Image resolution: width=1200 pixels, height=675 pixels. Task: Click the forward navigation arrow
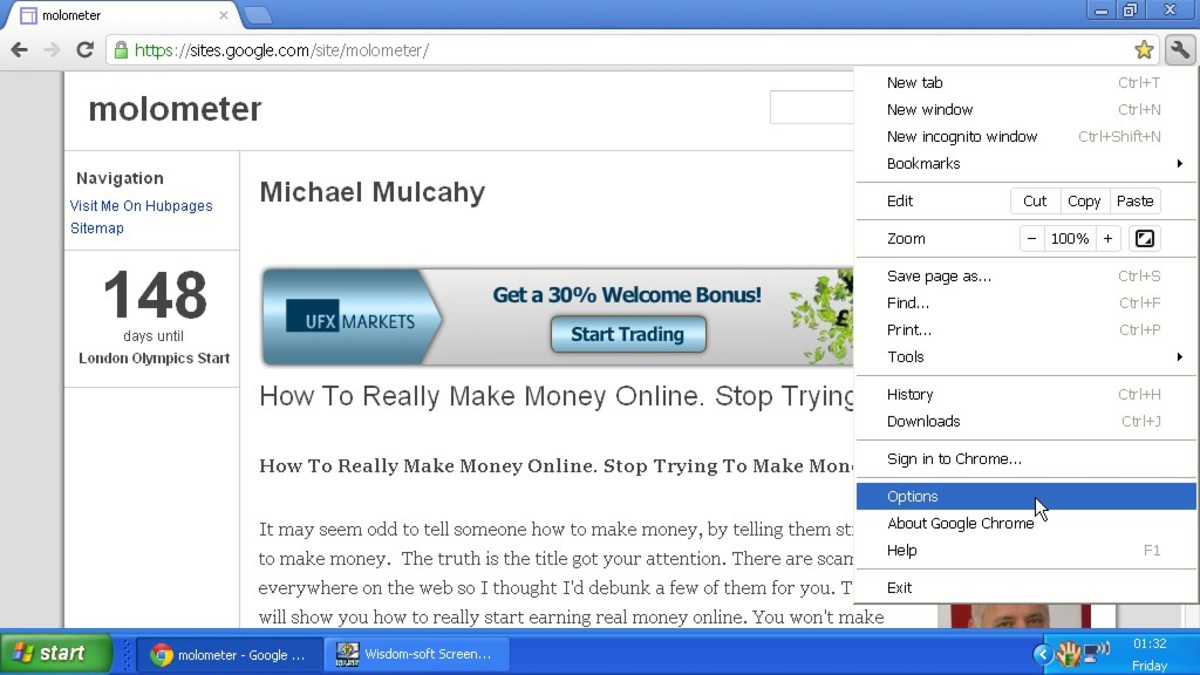(x=50, y=49)
